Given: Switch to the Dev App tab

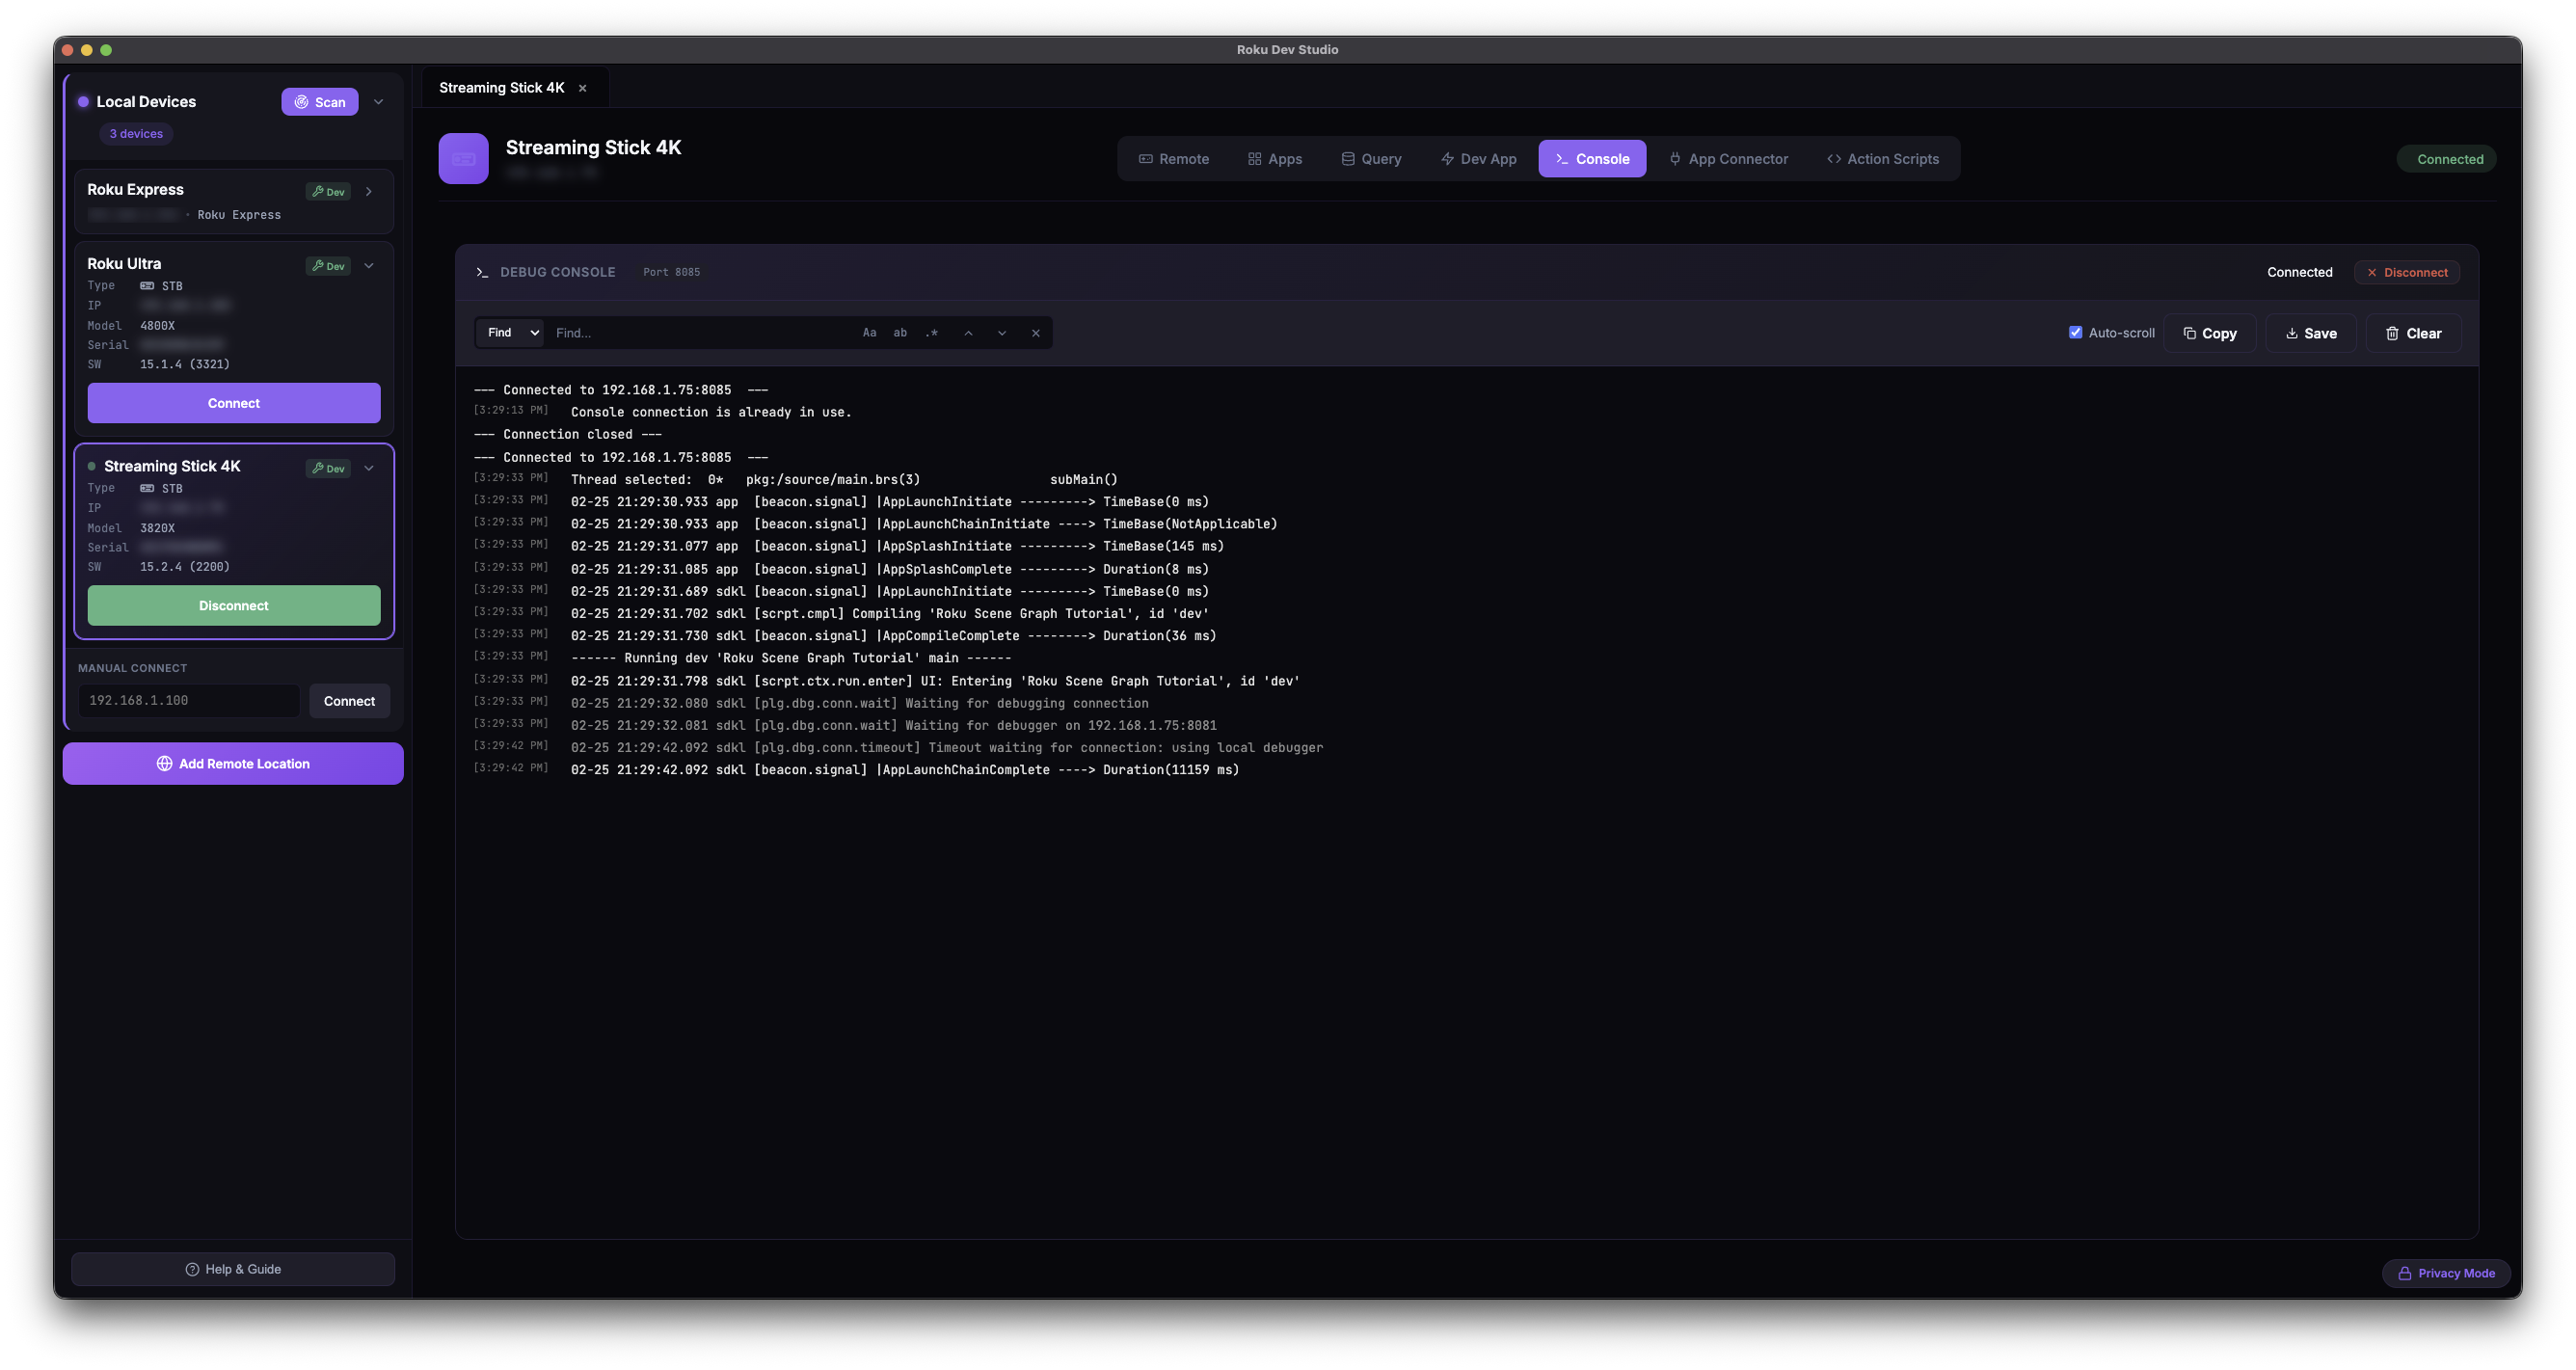Looking at the screenshot, I should (x=1478, y=159).
